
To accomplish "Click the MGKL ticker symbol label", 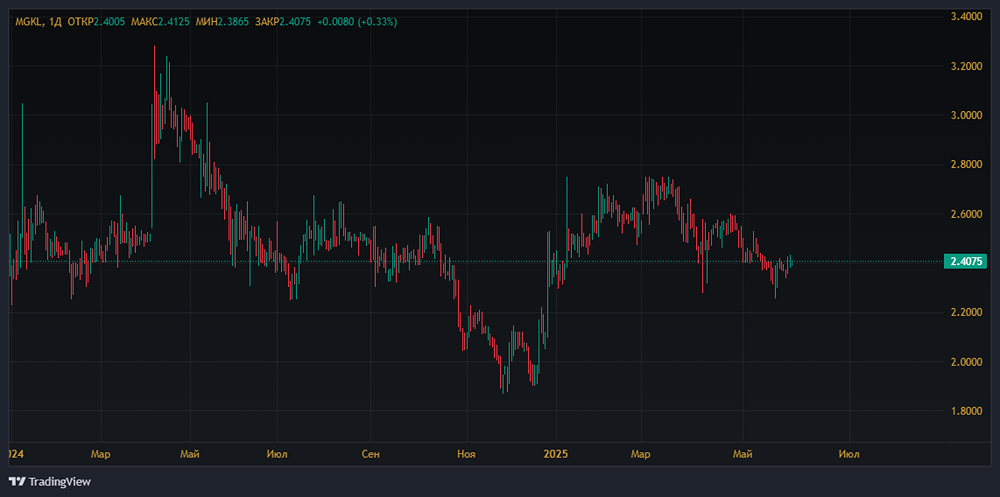I will pos(28,22).
